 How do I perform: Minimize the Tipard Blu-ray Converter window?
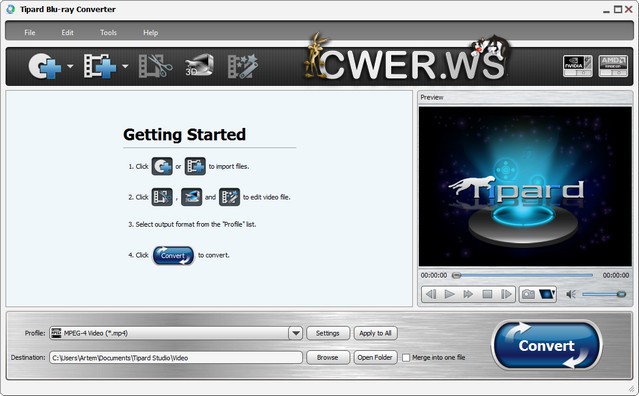[606, 10]
